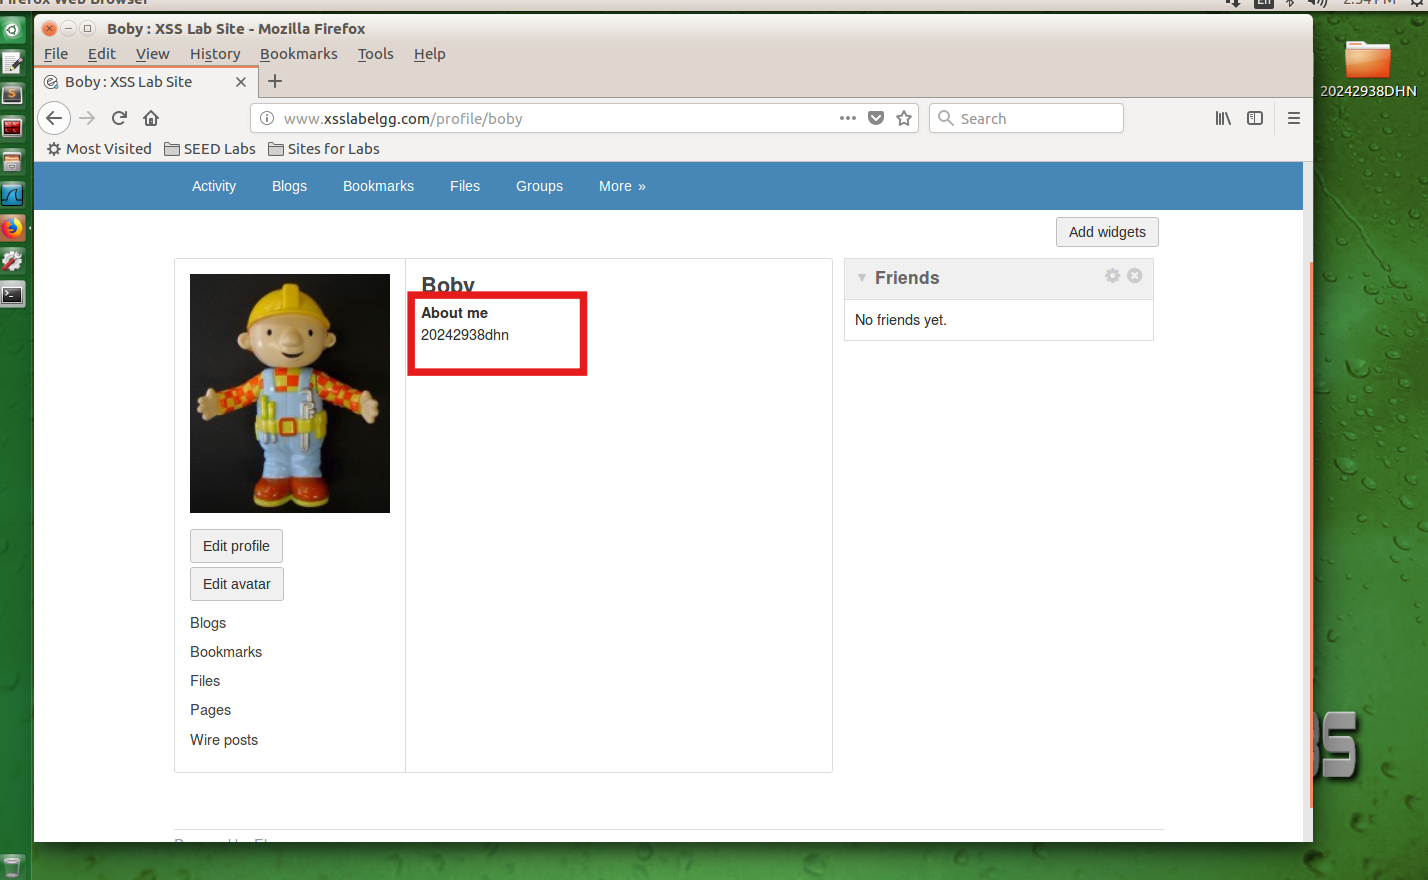1428x880 pixels.
Task: Open Terminal from the dock
Action: 12,295
